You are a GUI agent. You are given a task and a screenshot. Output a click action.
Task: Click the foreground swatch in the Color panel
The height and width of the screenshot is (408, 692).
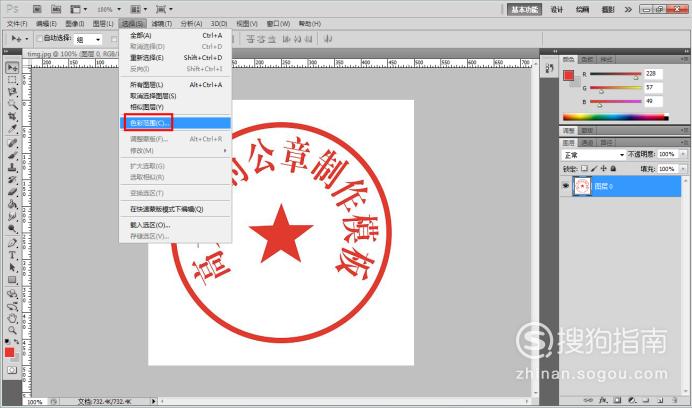click(568, 76)
